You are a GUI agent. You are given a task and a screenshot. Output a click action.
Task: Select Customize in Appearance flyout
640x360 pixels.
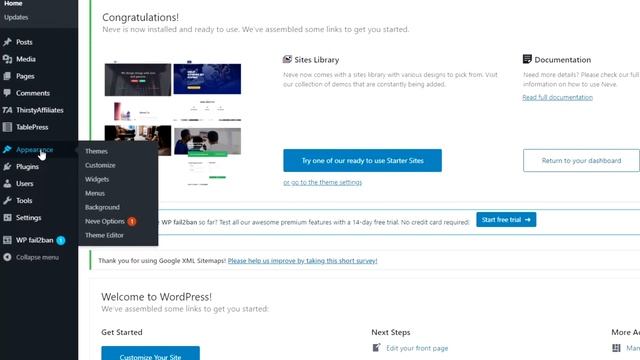pyautogui.click(x=100, y=165)
